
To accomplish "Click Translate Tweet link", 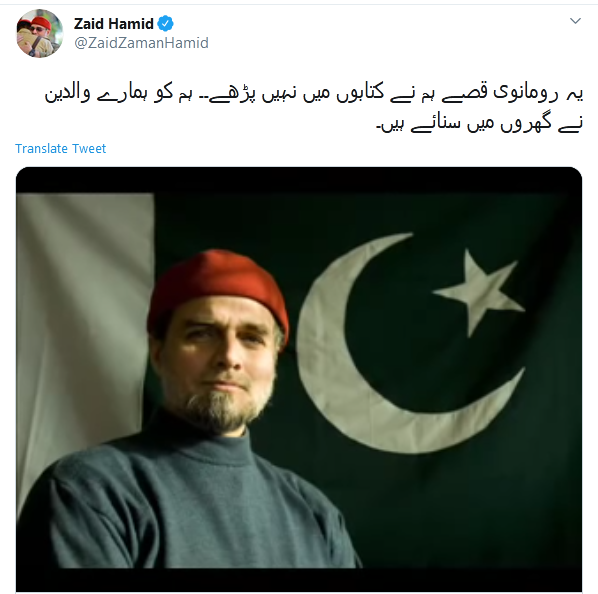I will coord(60,148).
